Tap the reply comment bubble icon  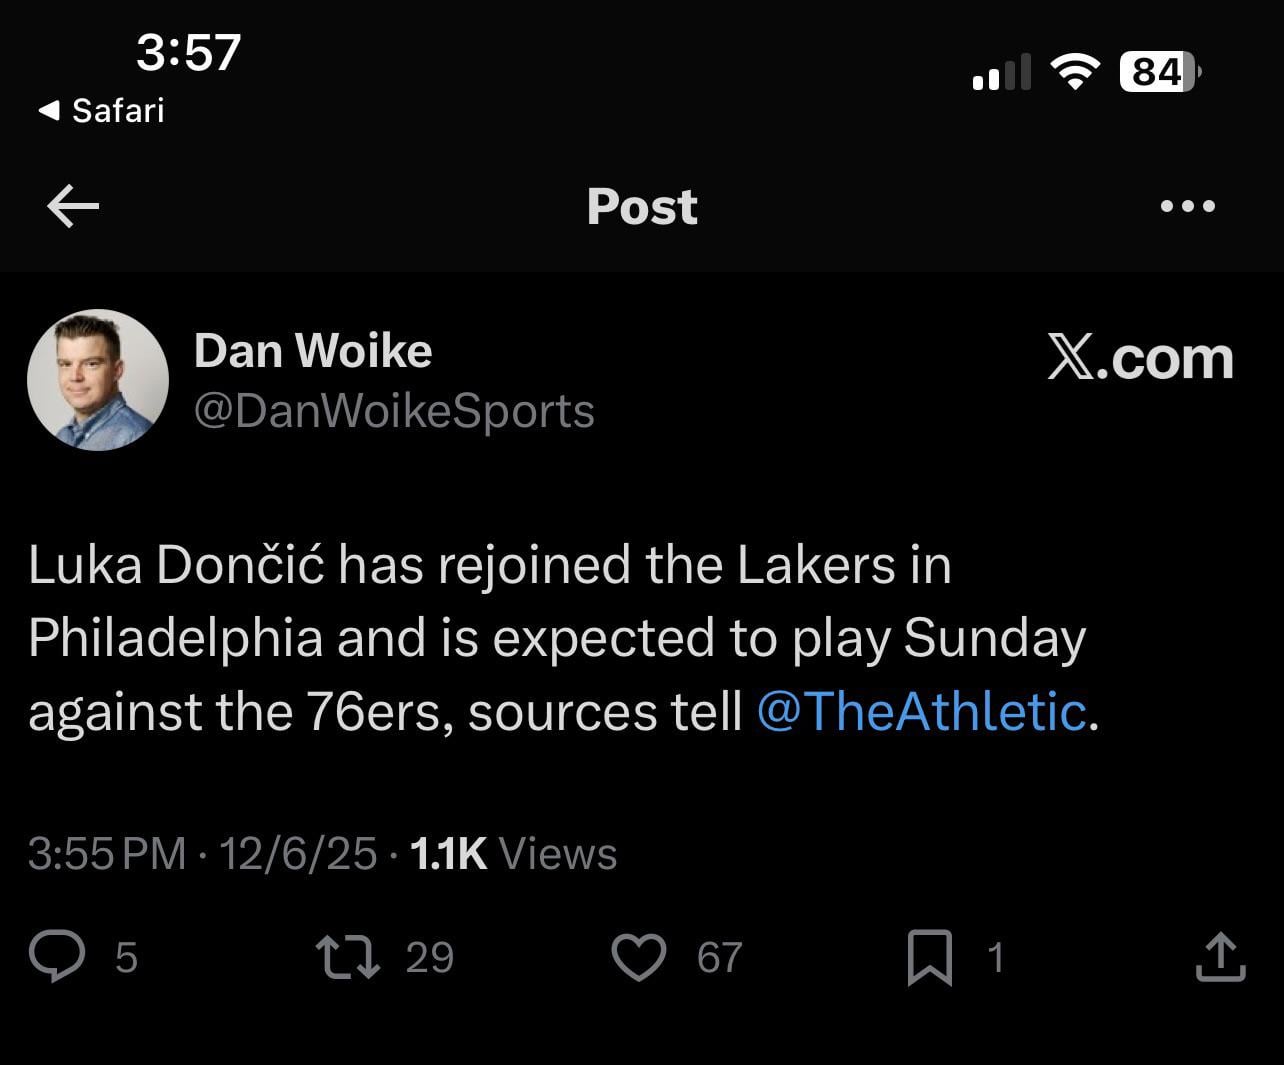click(56, 956)
